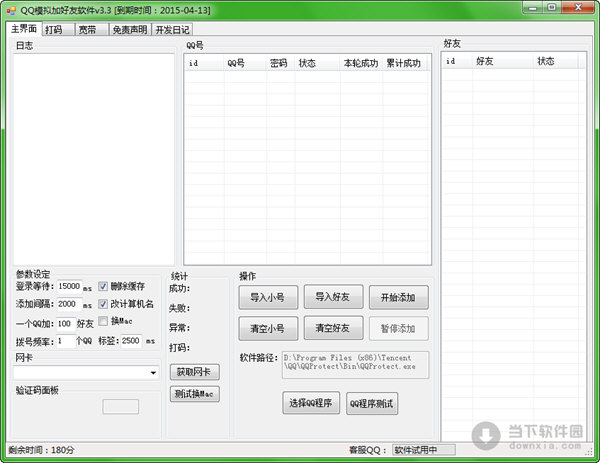This screenshot has height=463, width=600.
Task: Focus the 添加间隔 field showing 2000
Action: pos(69,304)
